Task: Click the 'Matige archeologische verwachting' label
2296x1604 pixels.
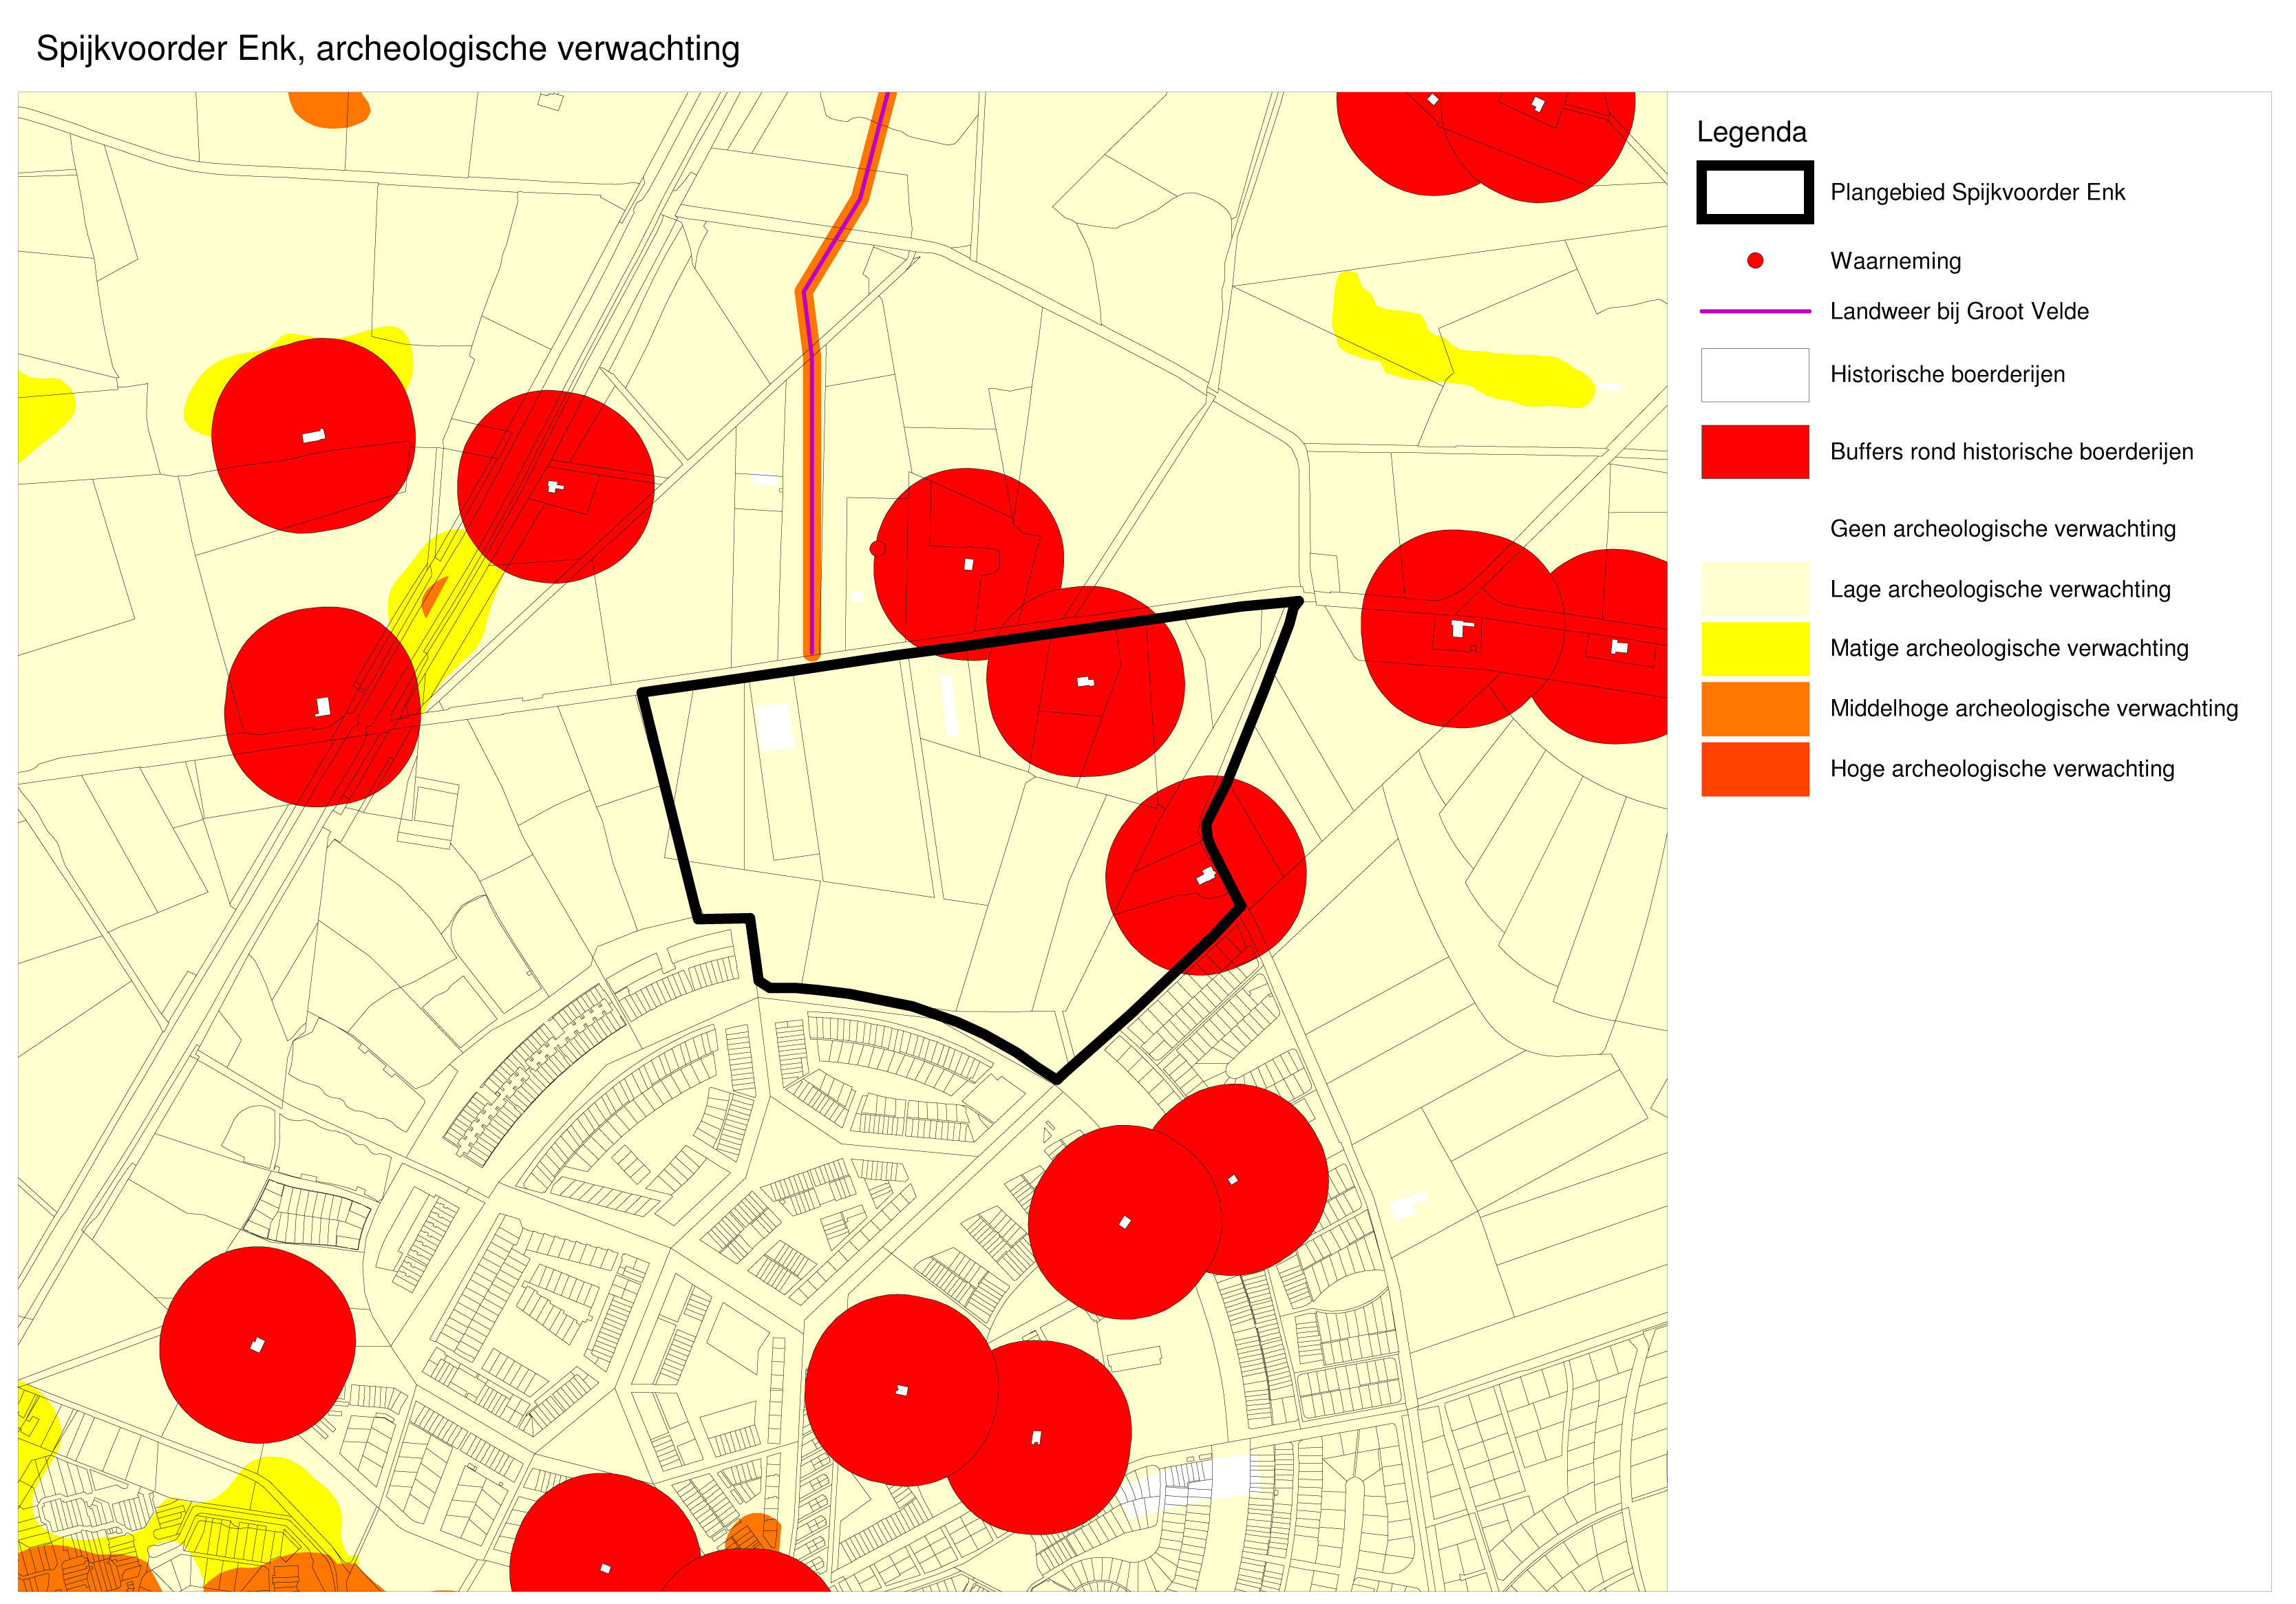Action: click(2009, 648)
